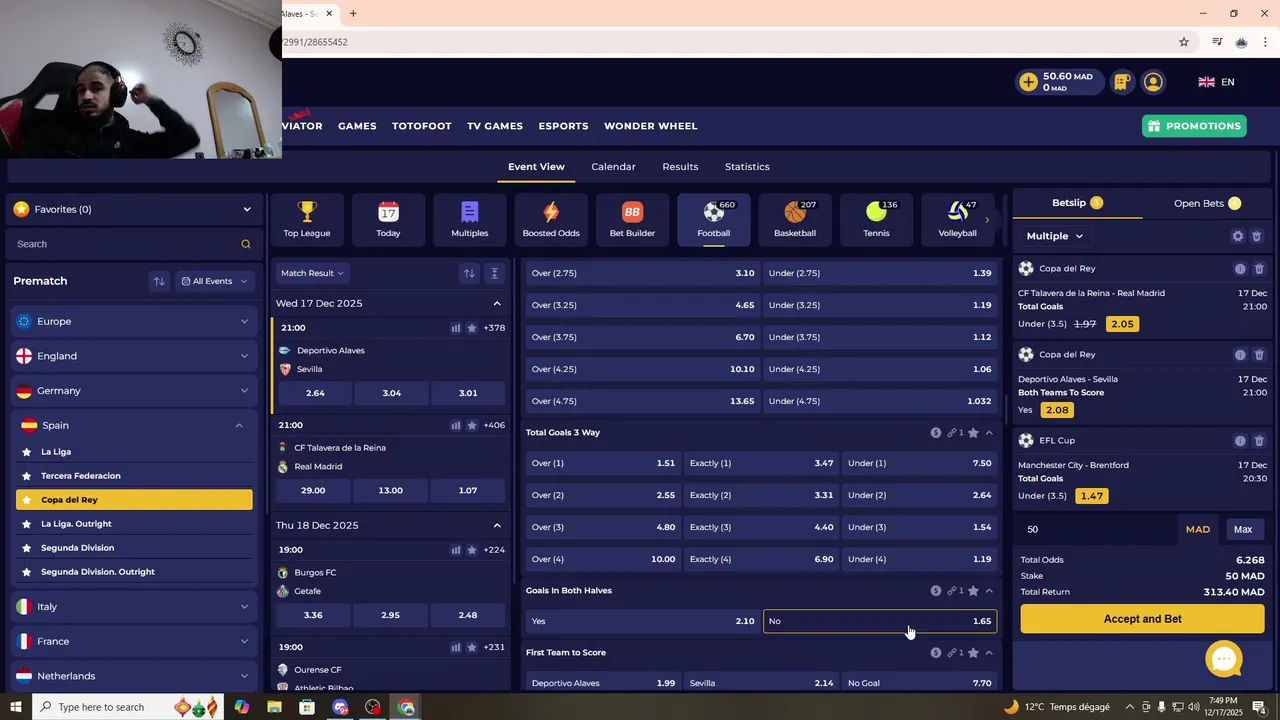Select the Tennis sport icon
This screenshot has width=1280, height=720.
coord(876,219)
